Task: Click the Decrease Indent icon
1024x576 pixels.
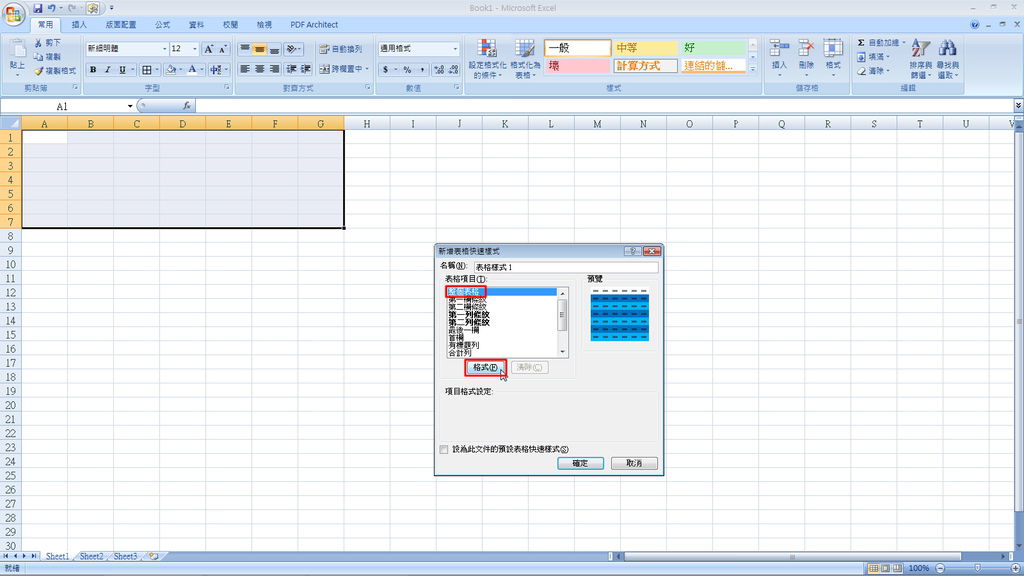Action: tap(291, 69)
